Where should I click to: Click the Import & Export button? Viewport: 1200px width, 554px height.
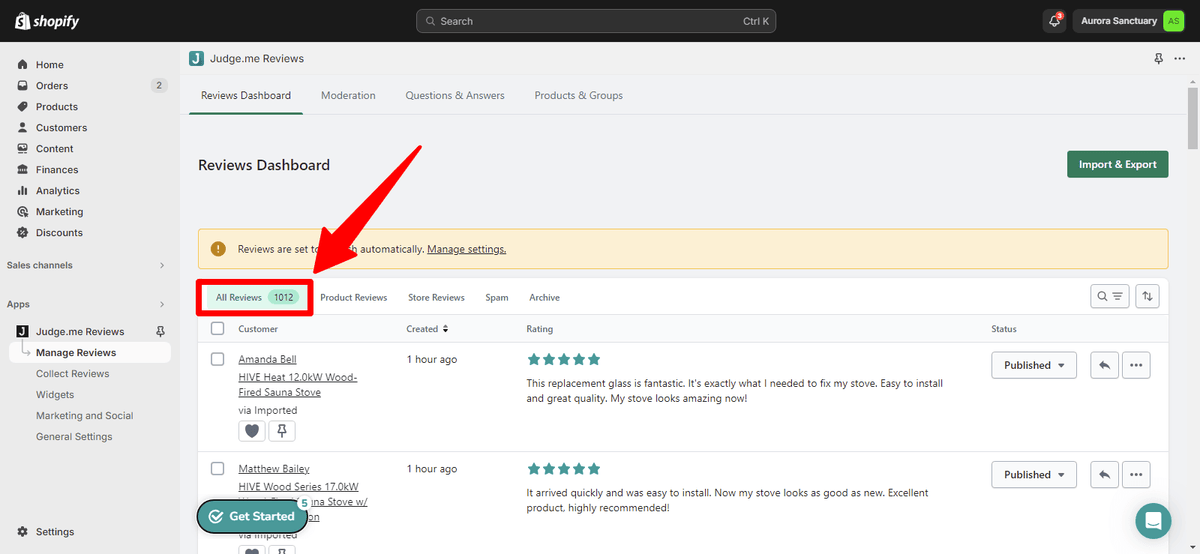point(1117,165)
